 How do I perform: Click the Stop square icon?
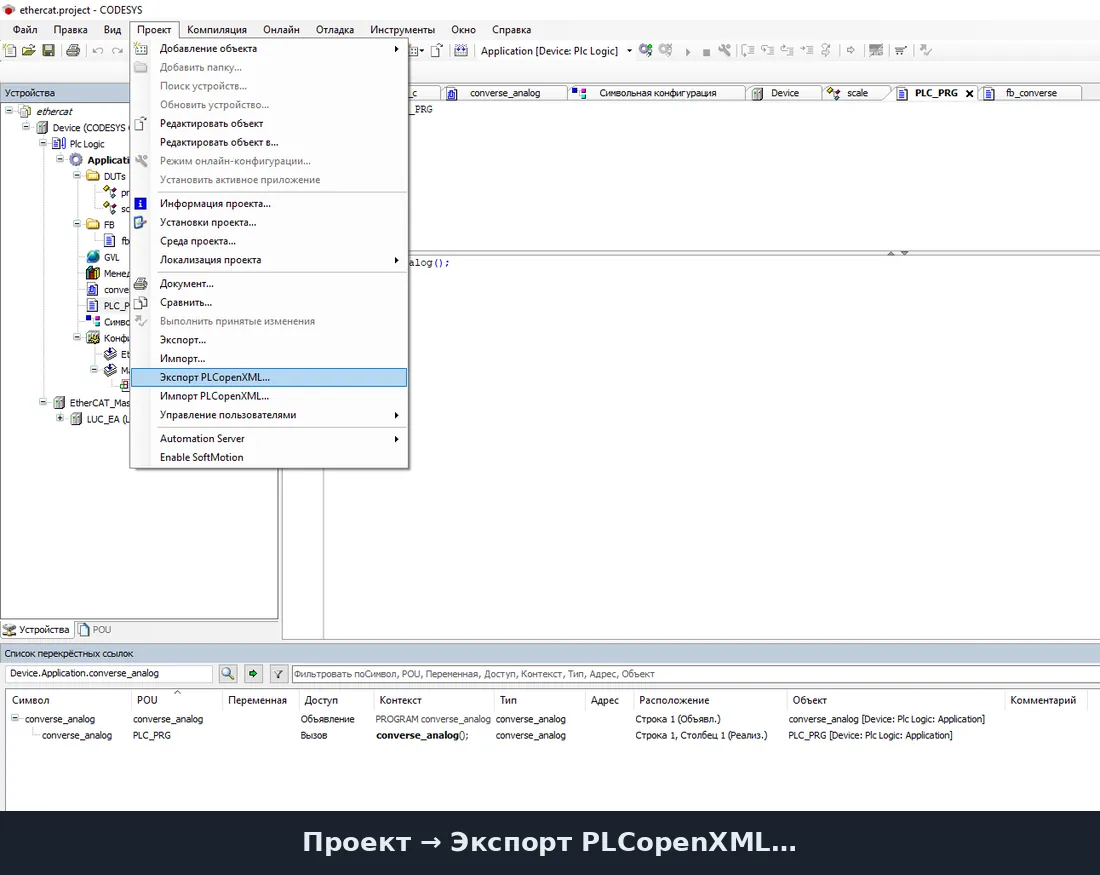pyautogui.click(x=706, y=52)
